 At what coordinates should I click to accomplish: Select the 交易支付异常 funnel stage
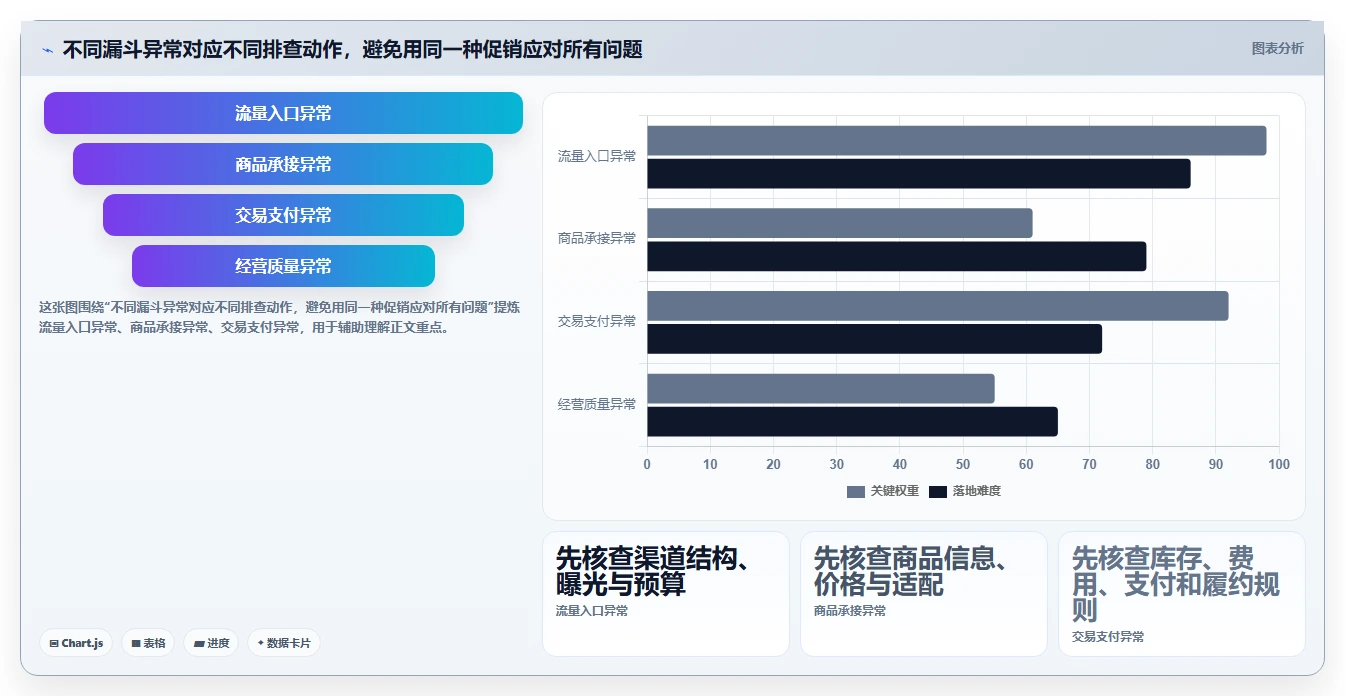point(283,215)
